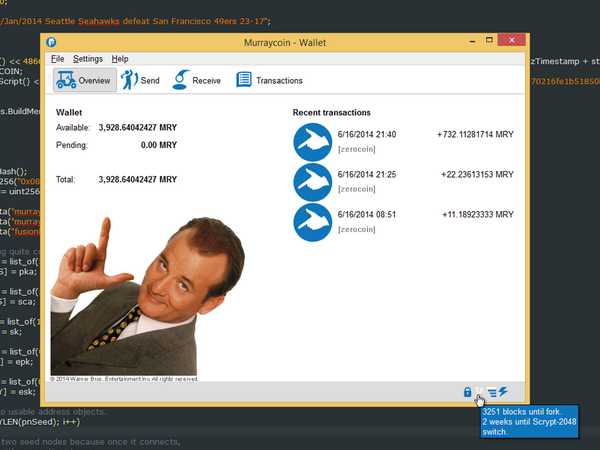The image size is (600, 450).
Task: Close the Murraycoin Wallet window
Action: [512, 40]
